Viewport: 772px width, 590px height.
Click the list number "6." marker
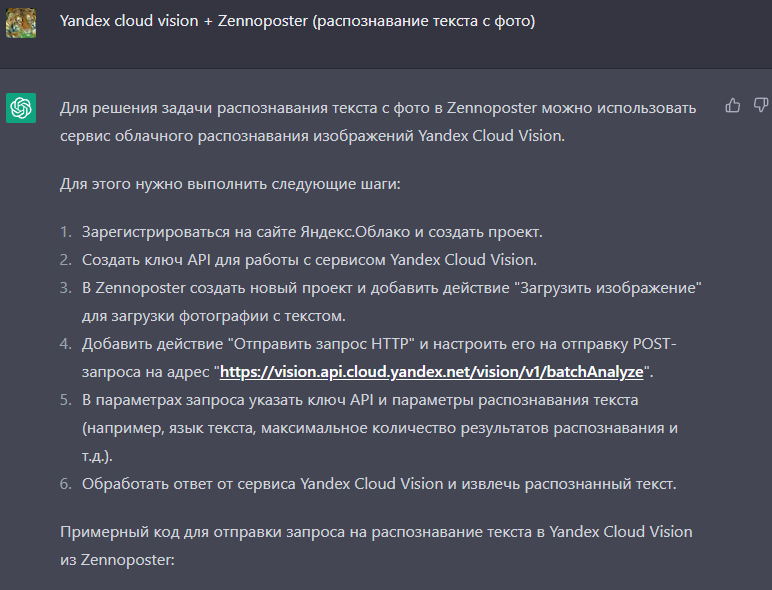point(65,484)
